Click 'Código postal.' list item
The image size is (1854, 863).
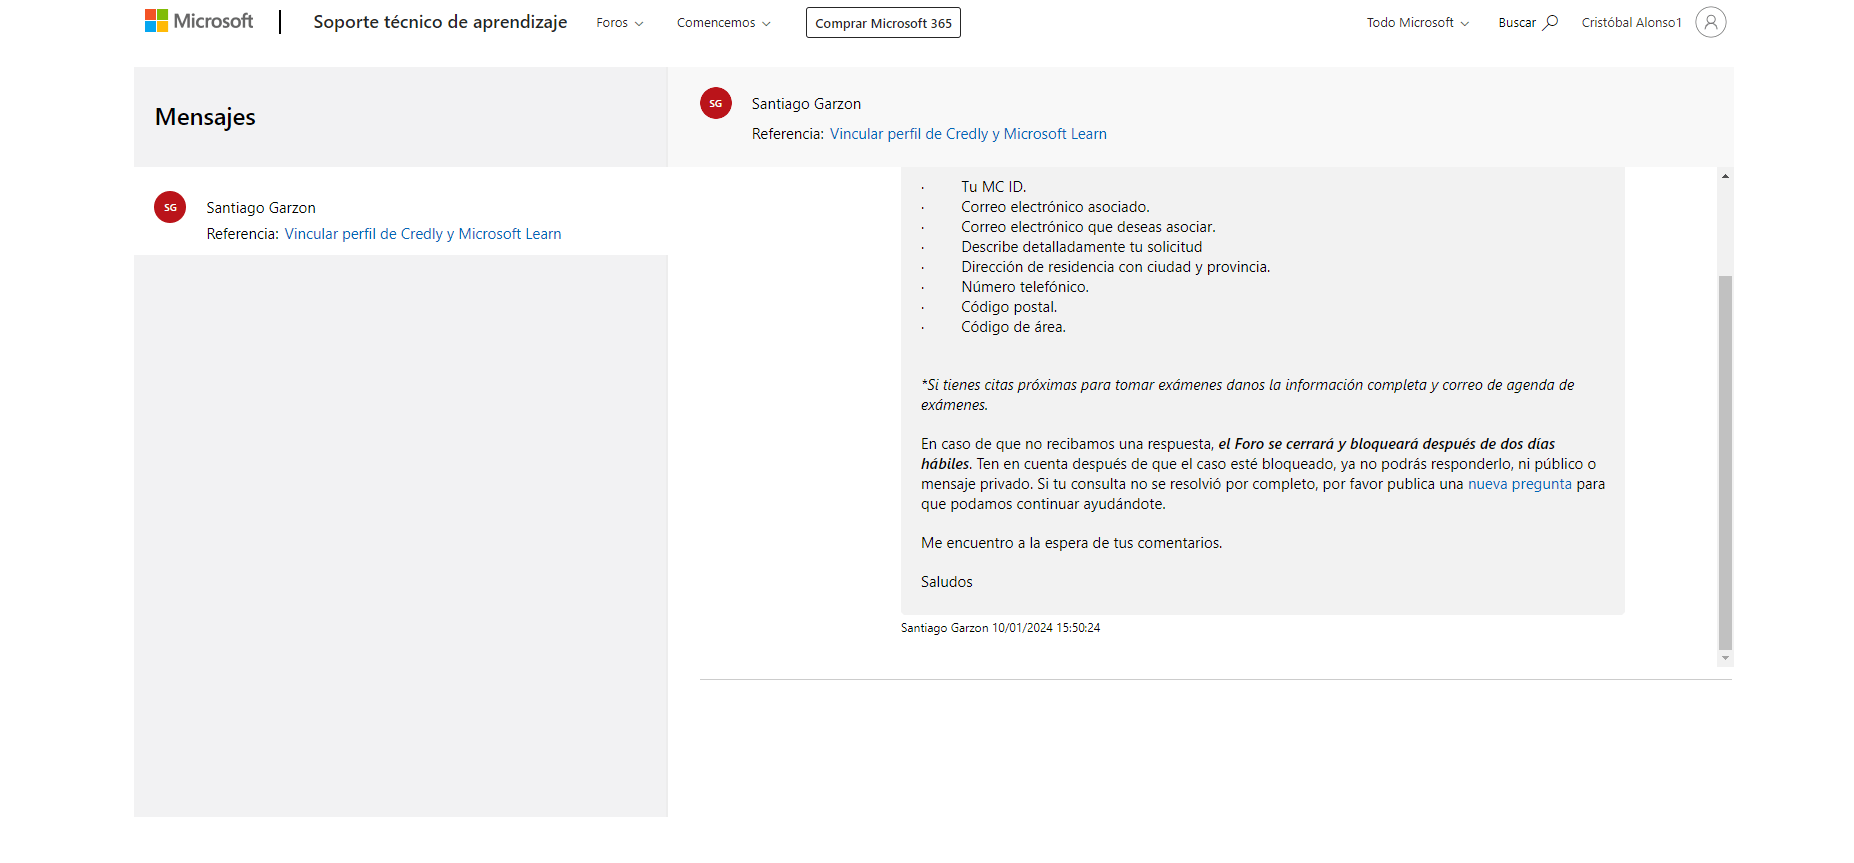[1009, 307]
